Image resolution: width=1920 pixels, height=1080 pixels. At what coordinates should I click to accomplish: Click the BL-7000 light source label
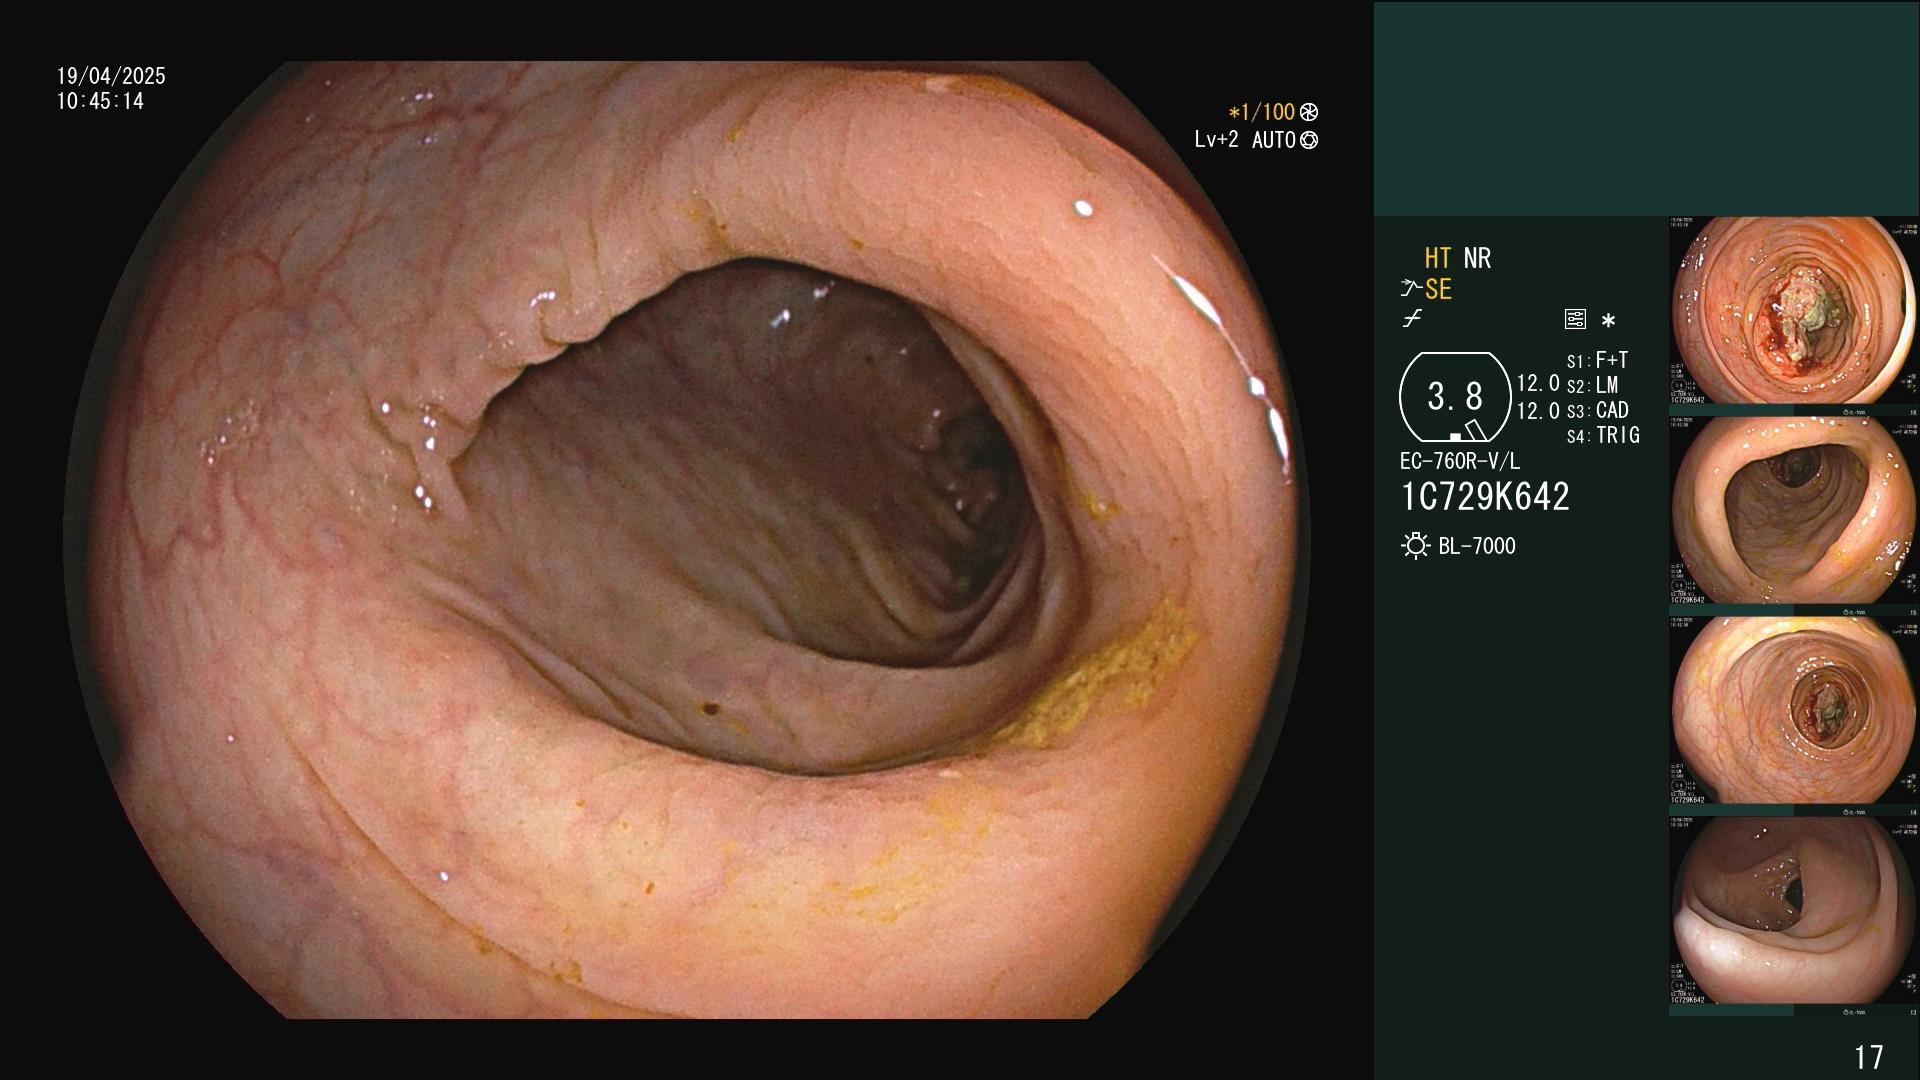1477,546
